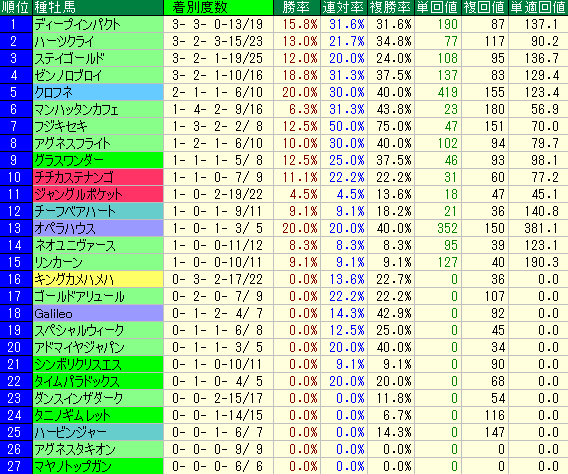Click the 順位 column header
This screenshot has height=474, width=568.
(x=16, y=7)
